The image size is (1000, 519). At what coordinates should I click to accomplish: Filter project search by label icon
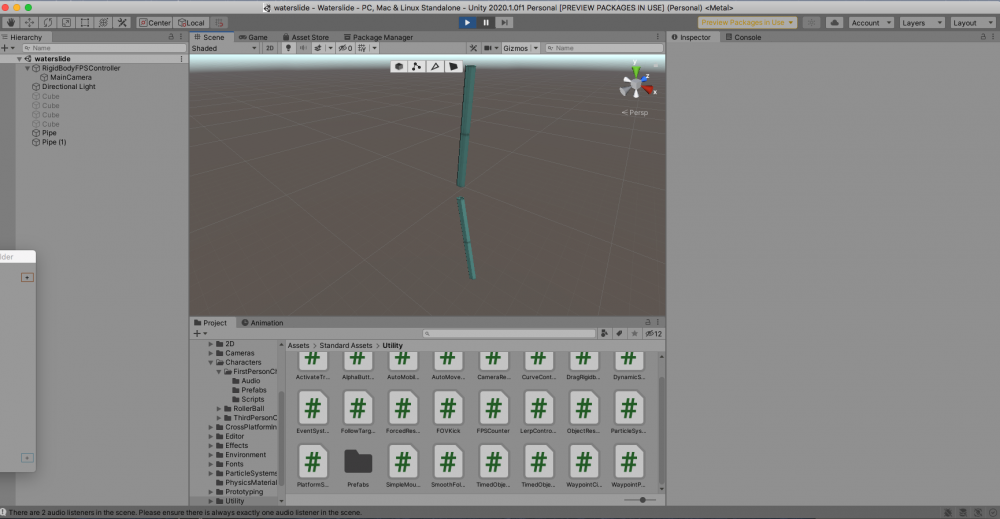619,333
